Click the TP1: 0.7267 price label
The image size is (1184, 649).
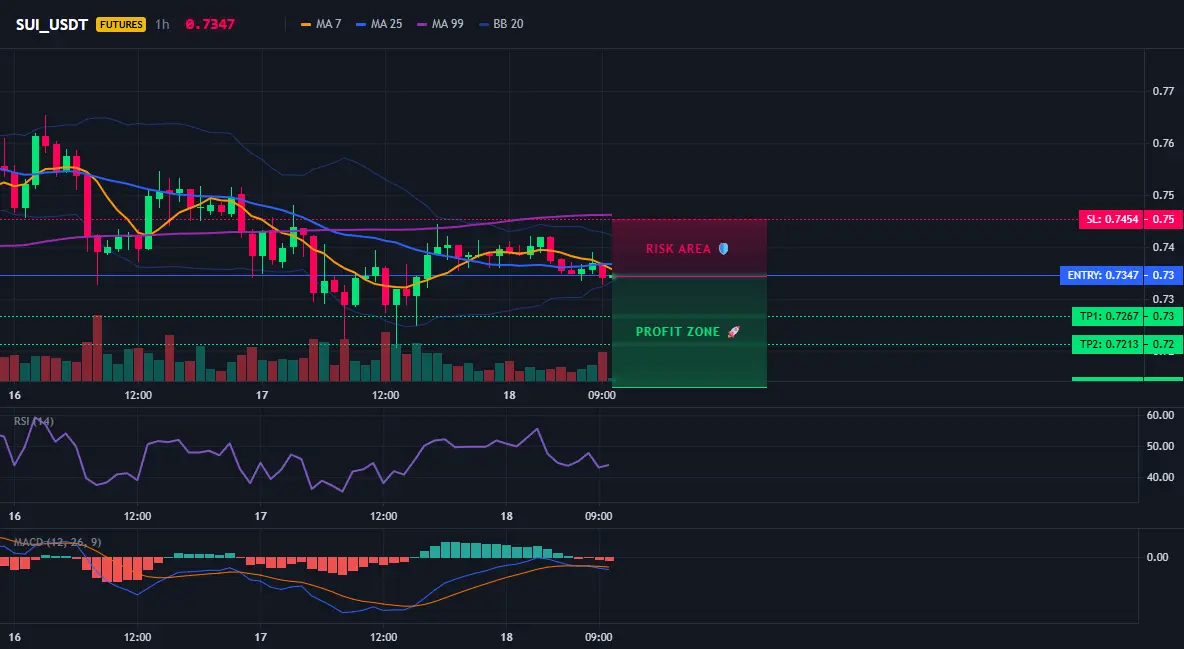[1108, 317]
